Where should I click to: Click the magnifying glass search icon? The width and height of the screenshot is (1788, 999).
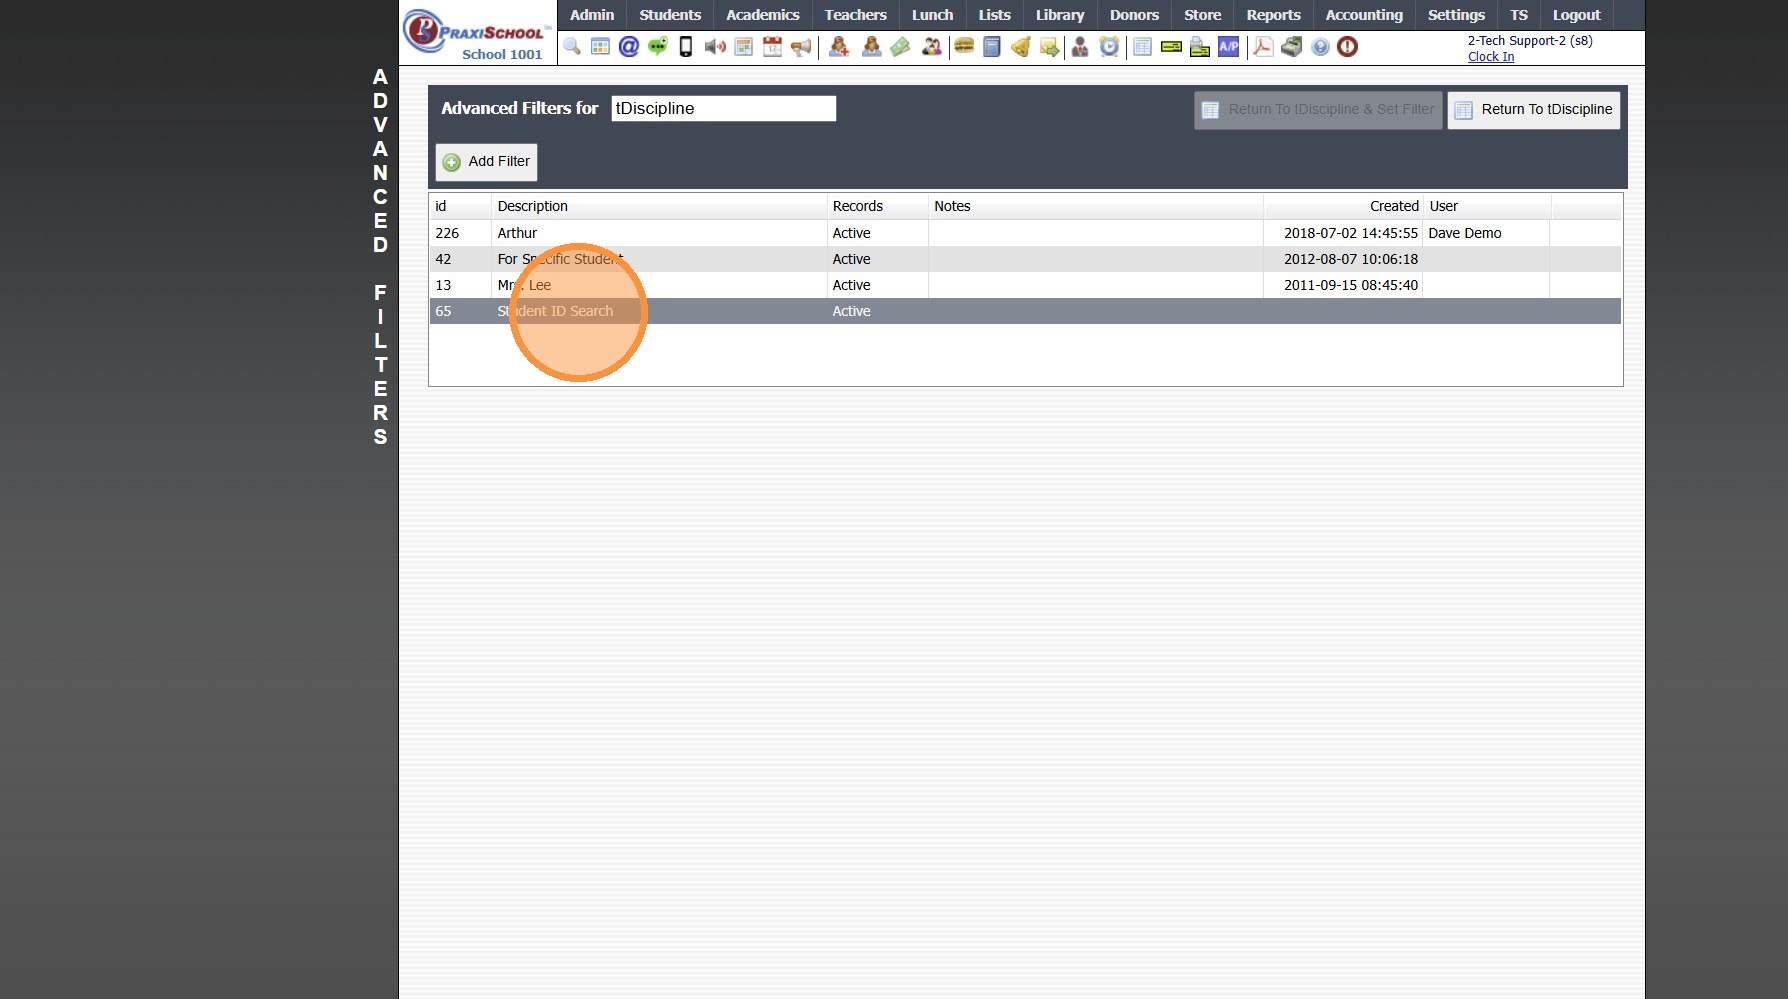click(572, 47)
